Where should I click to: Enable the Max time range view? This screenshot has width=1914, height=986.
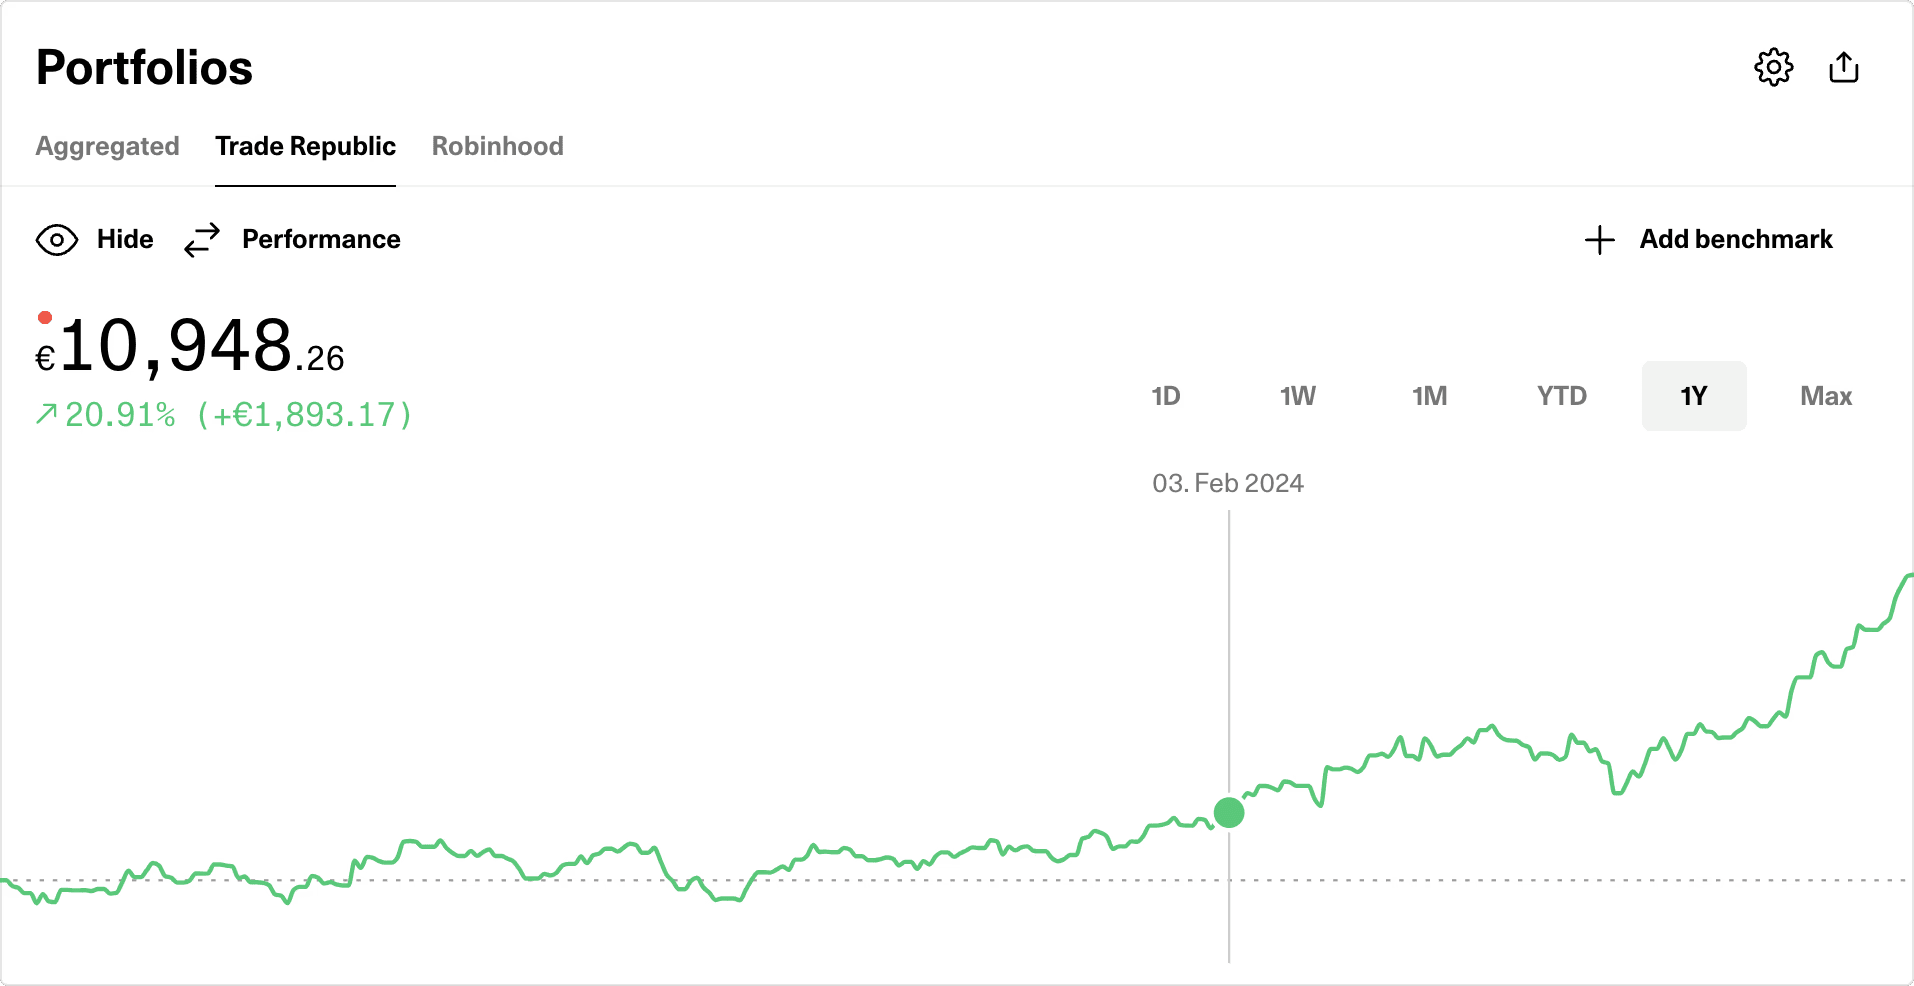(x=1826, y=396)
